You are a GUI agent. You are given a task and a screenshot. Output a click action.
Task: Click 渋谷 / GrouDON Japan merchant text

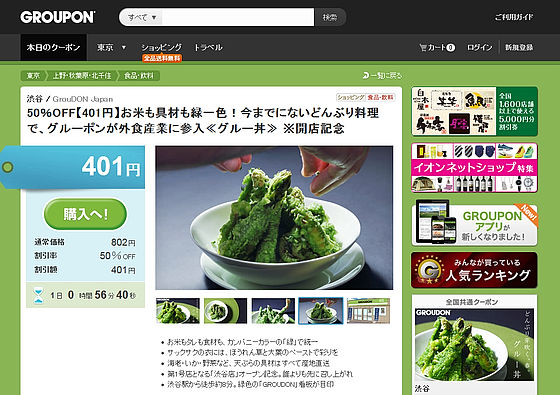[x=70, y=99]
